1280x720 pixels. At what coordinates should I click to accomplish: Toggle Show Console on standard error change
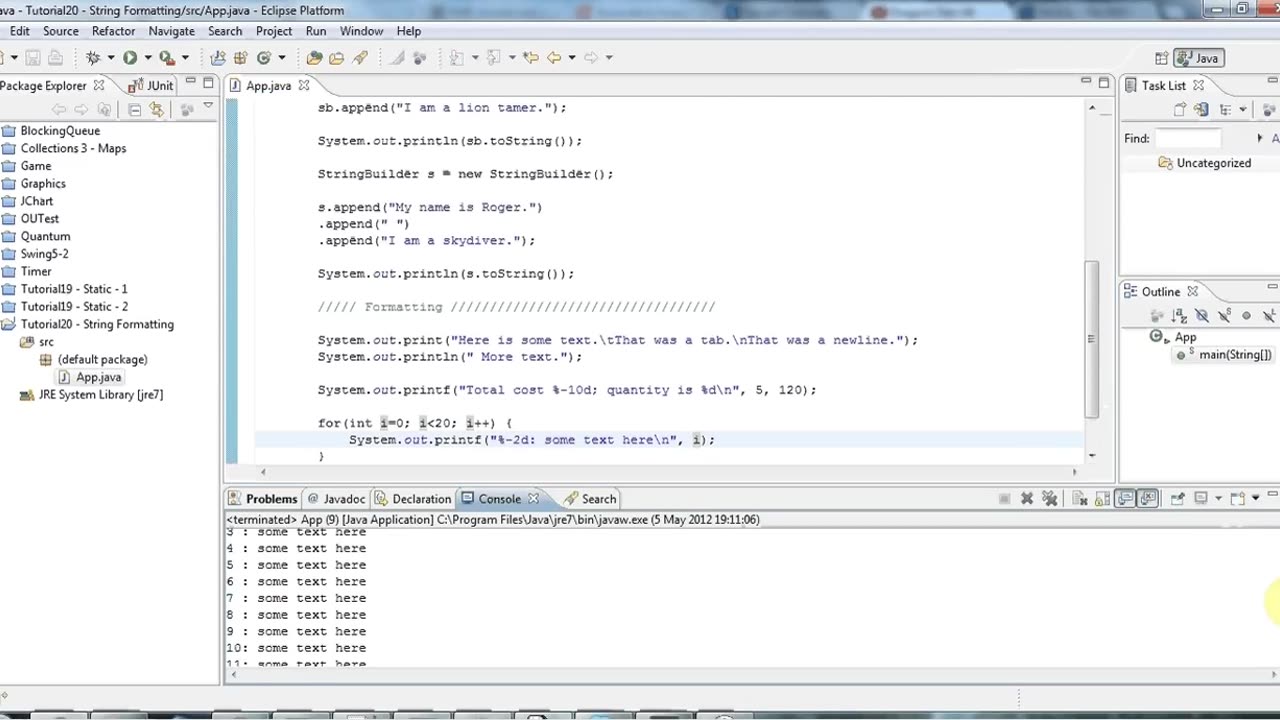click(1148, 498)
